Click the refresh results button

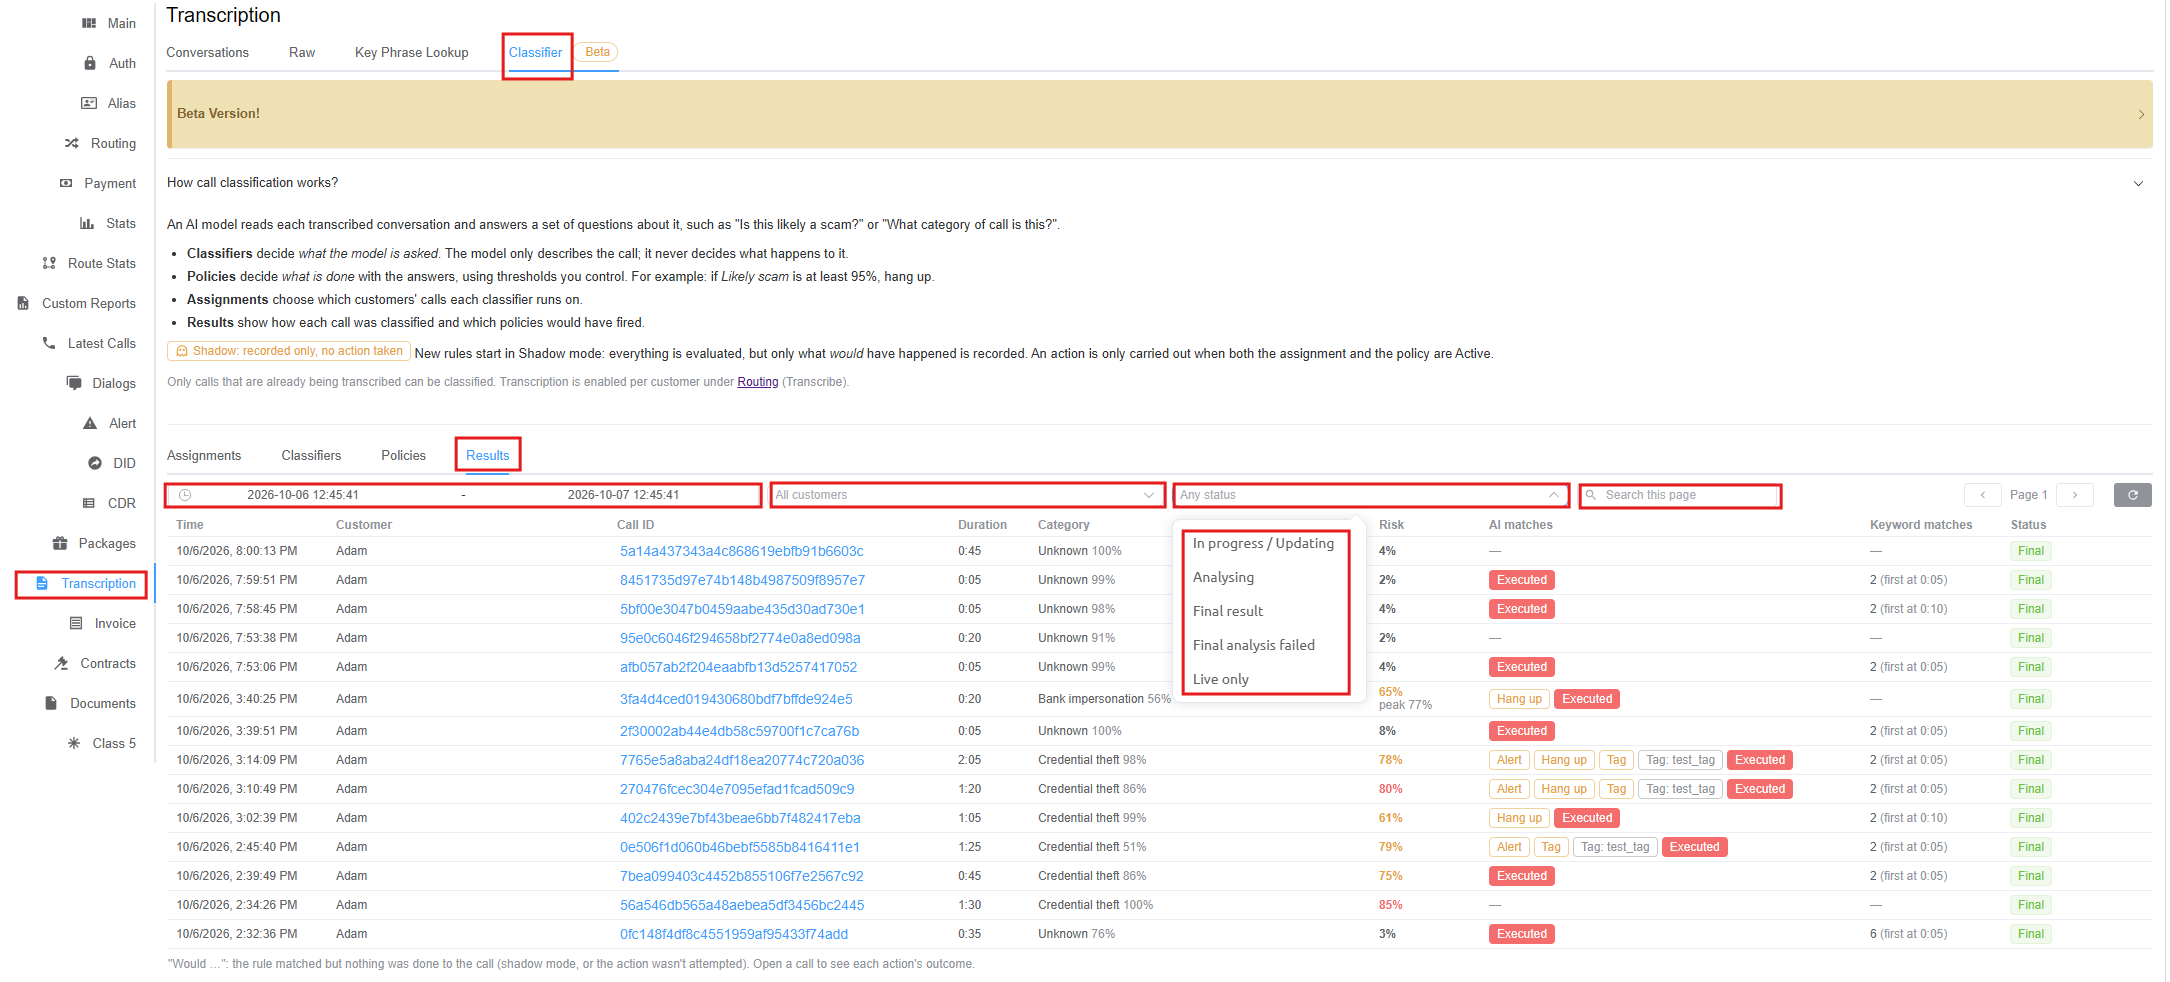(2132, 495)
